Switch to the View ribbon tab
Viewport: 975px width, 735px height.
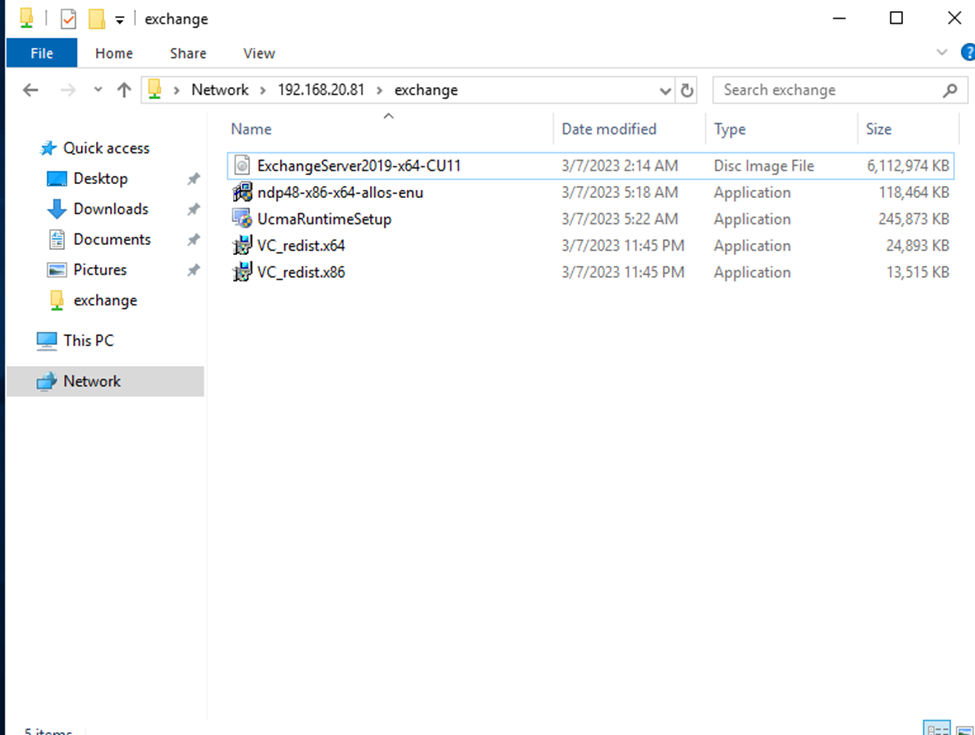[x=259, y=53]
